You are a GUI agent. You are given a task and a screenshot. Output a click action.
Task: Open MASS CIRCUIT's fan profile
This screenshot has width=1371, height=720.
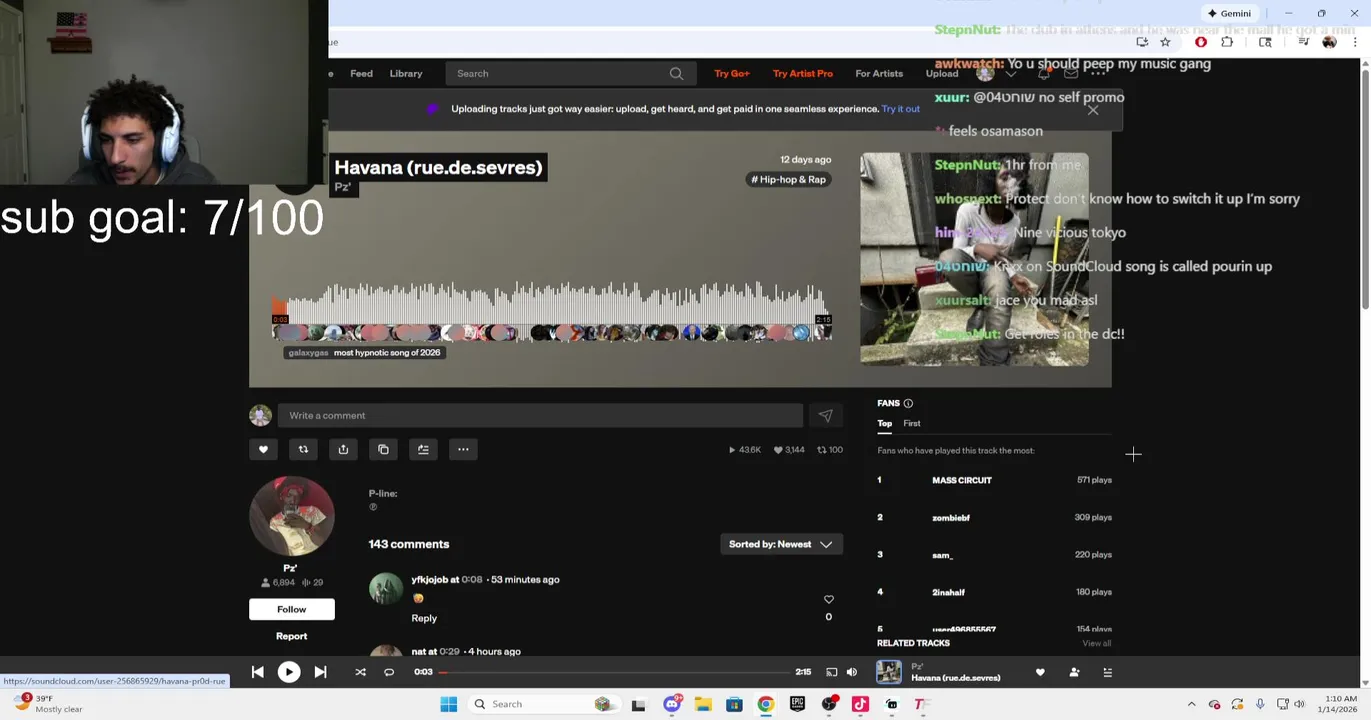coord(962,480)
